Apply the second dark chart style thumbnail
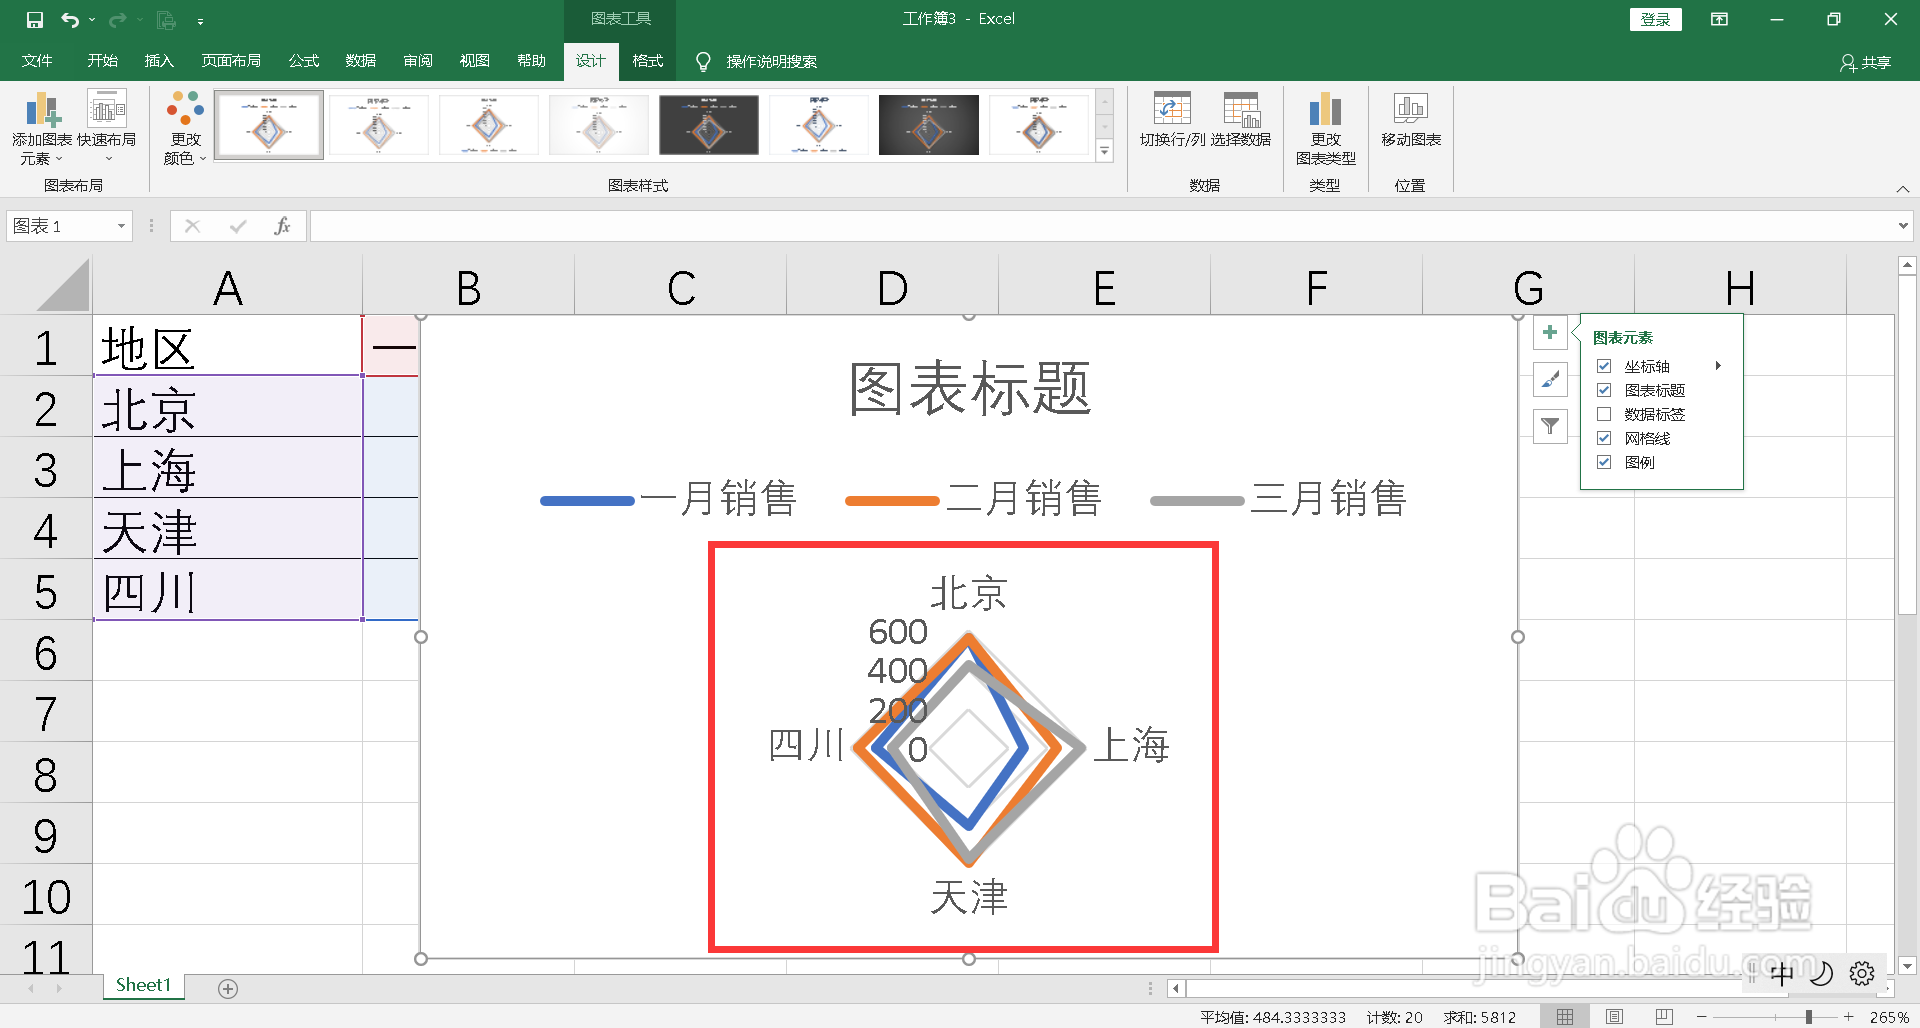Viewport: 1920px width, 1028px height. point(929,125)
